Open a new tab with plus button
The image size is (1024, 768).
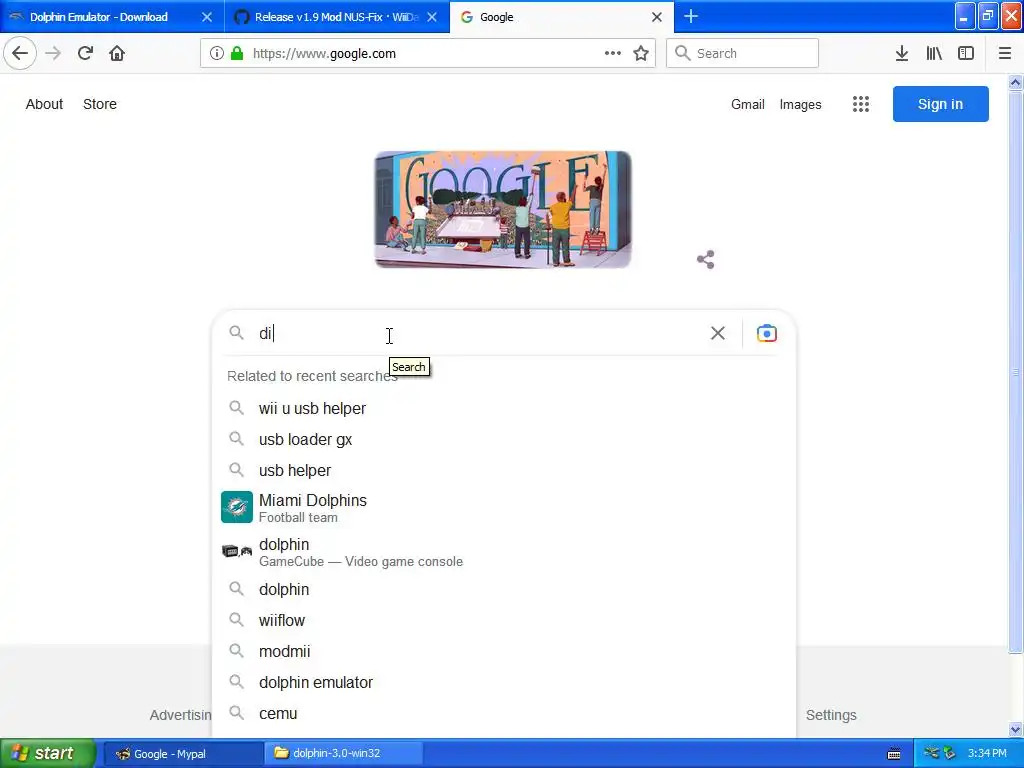691,17
